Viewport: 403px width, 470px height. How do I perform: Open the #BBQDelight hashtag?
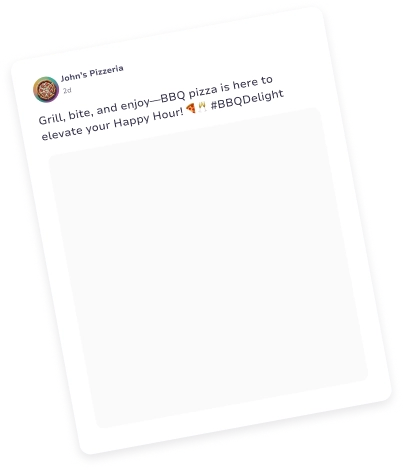247,99
